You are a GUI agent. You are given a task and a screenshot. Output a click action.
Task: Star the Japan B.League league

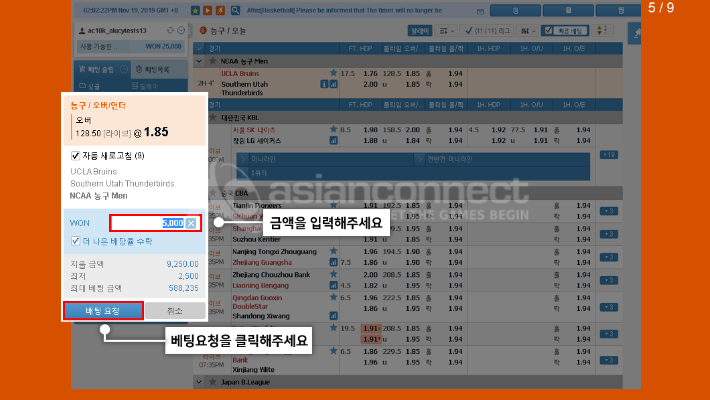[212, 382]
